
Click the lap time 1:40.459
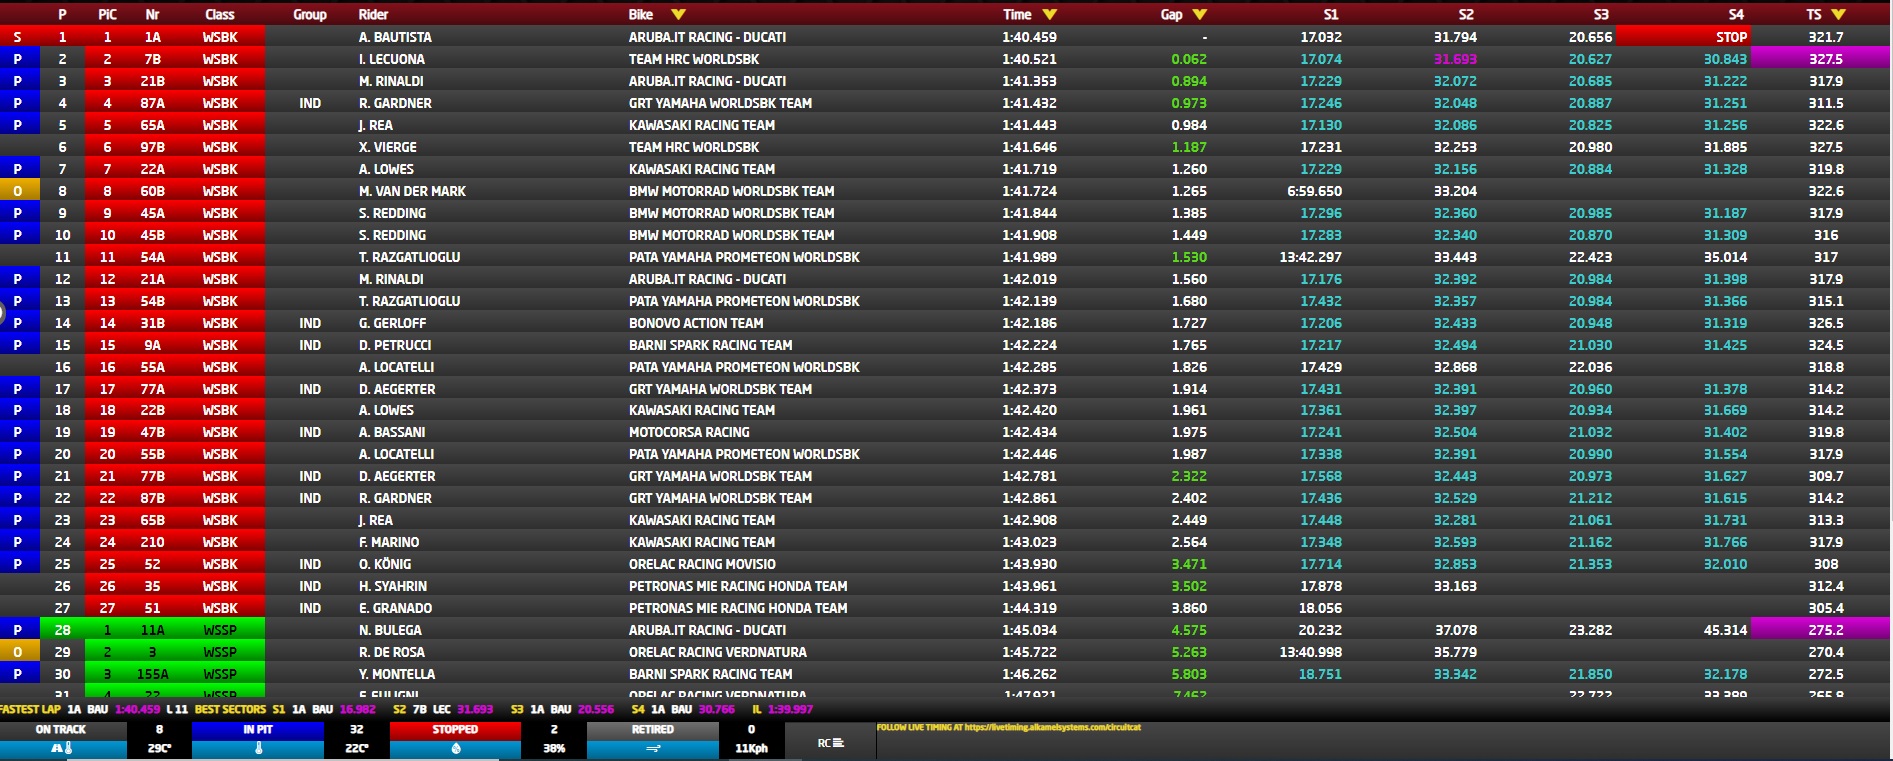pos(1029,37)
